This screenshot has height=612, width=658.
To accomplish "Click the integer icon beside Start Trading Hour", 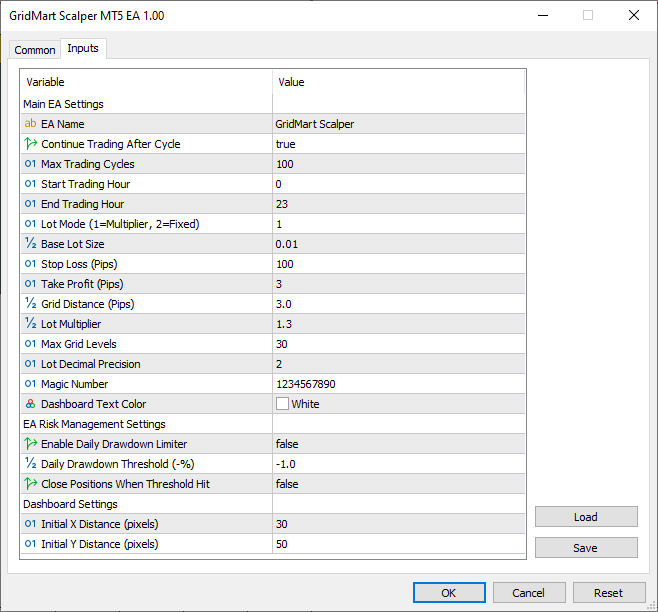I will [30, 183].
